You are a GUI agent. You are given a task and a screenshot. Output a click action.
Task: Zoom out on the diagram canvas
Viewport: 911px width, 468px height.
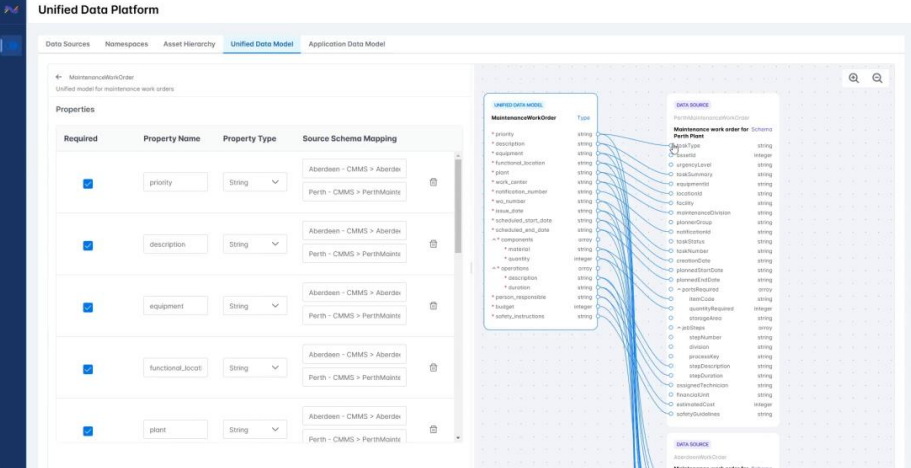pos(877,78)
